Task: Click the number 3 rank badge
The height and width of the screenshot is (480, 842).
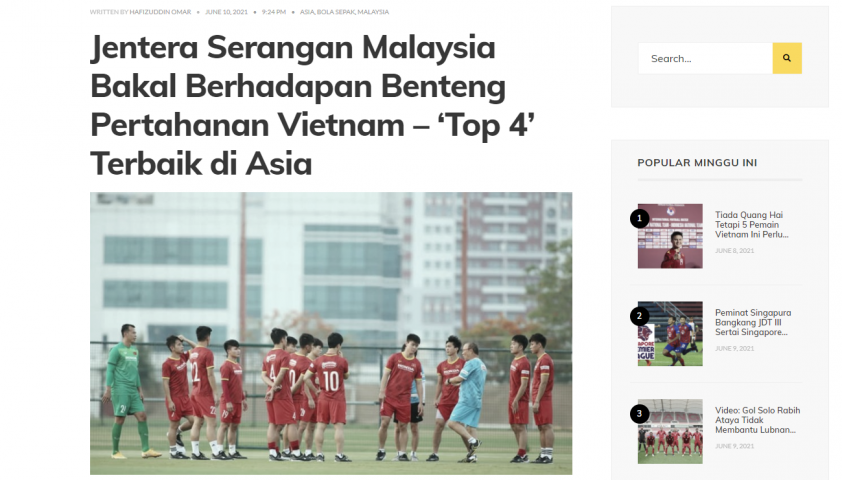Action: pyautogui.click(x=639, y=414)
